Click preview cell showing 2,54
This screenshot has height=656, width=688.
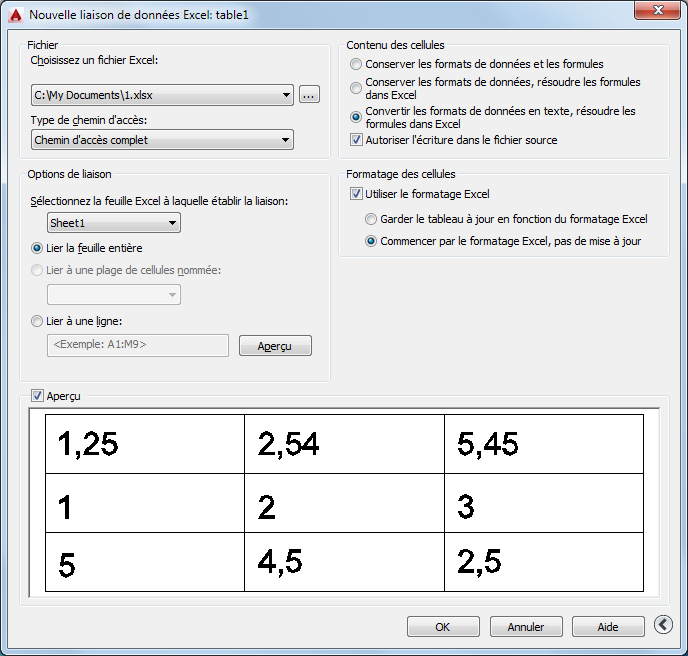[344, 444]
